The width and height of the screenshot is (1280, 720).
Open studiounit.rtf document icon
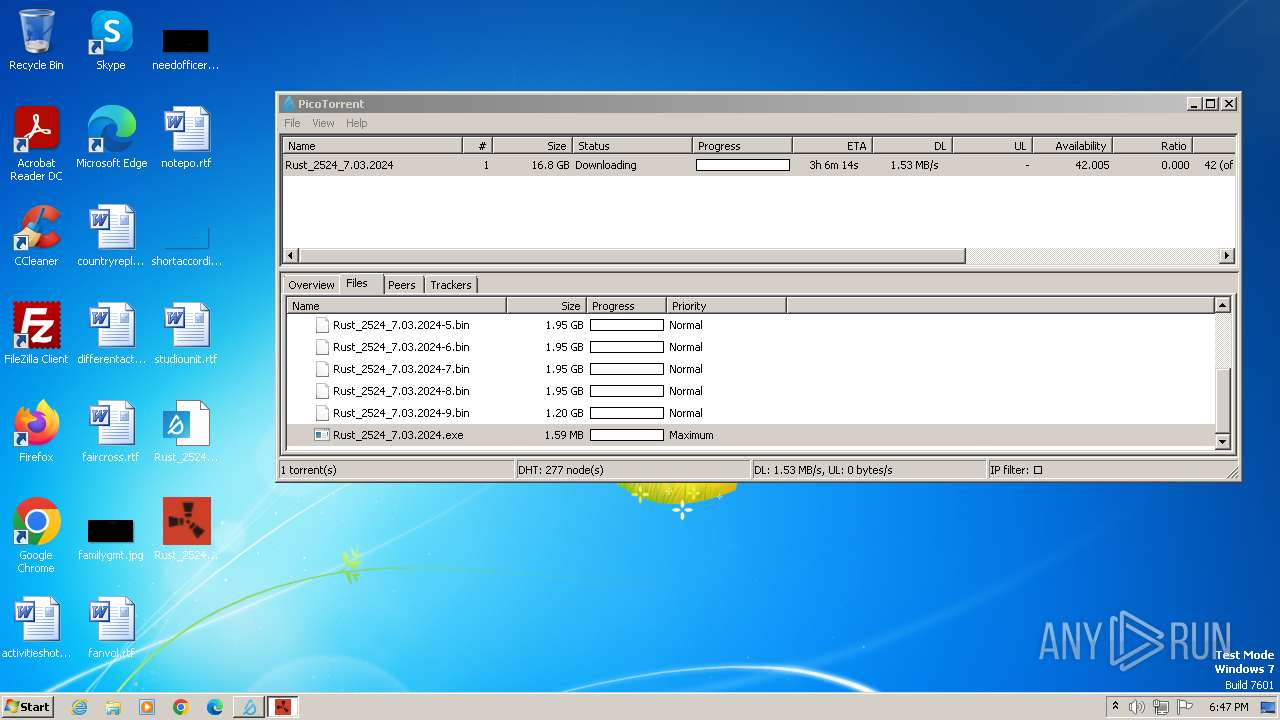(x=186, y=334)
